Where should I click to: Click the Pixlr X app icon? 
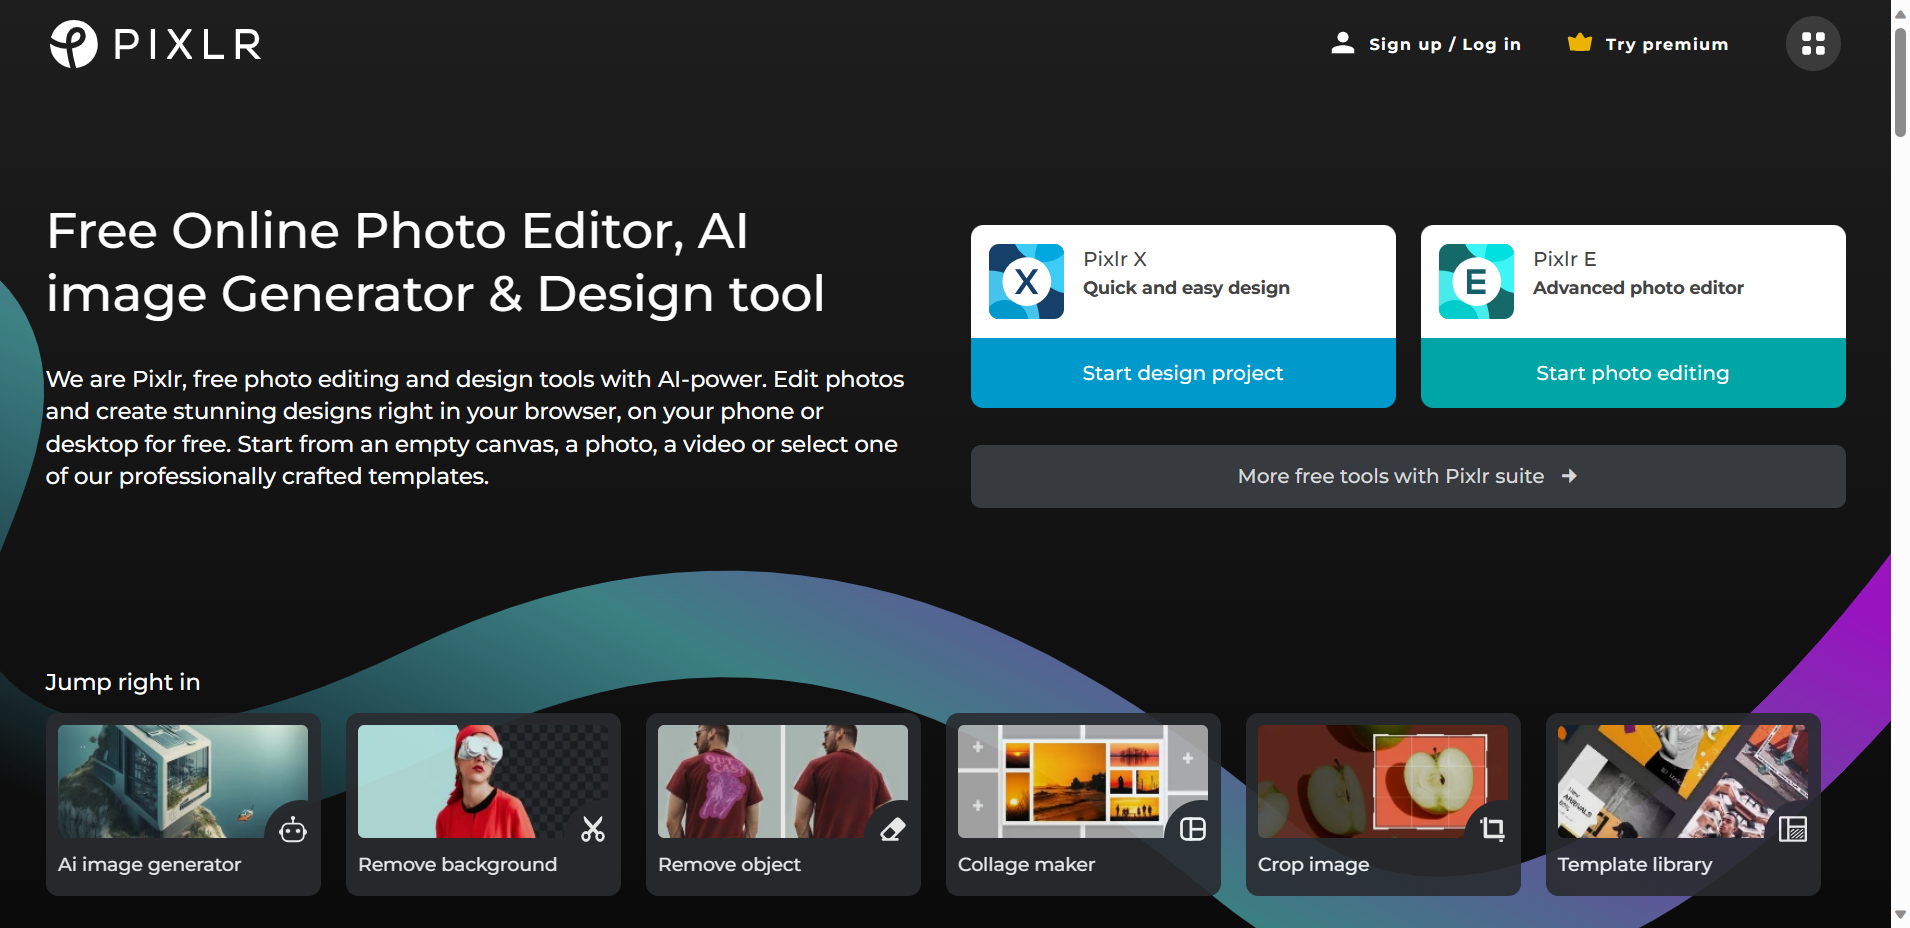1026,282
